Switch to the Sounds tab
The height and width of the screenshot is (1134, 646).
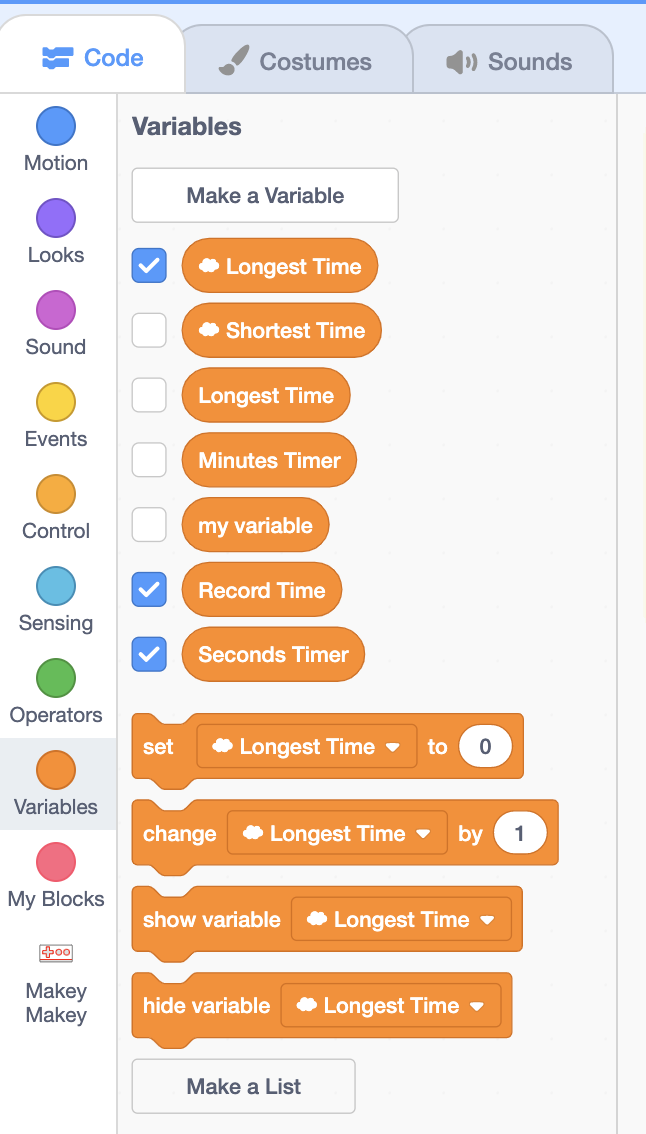pos(510,61)
